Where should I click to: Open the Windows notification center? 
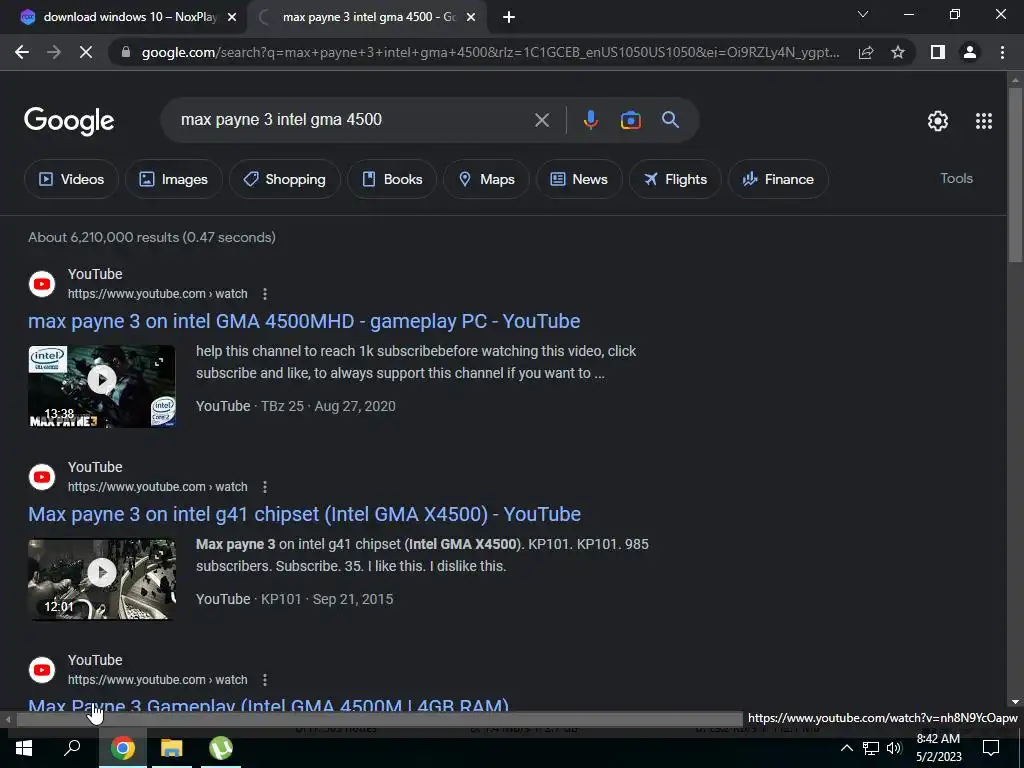click(991, 748)
